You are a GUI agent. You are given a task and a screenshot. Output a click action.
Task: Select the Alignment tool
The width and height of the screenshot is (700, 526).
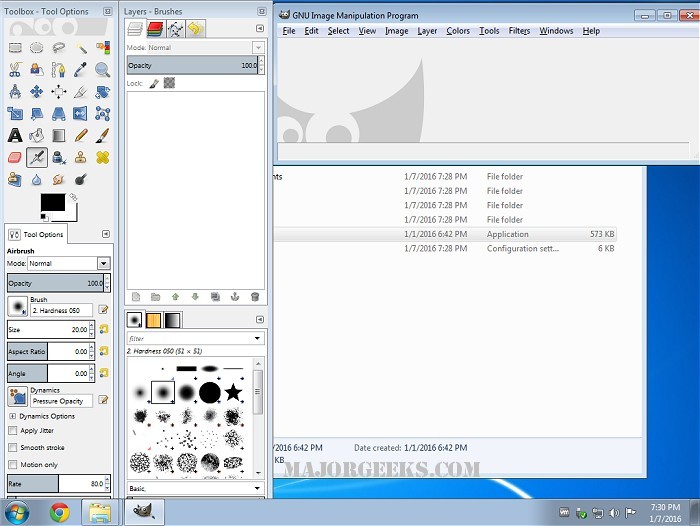coord(58,92)
